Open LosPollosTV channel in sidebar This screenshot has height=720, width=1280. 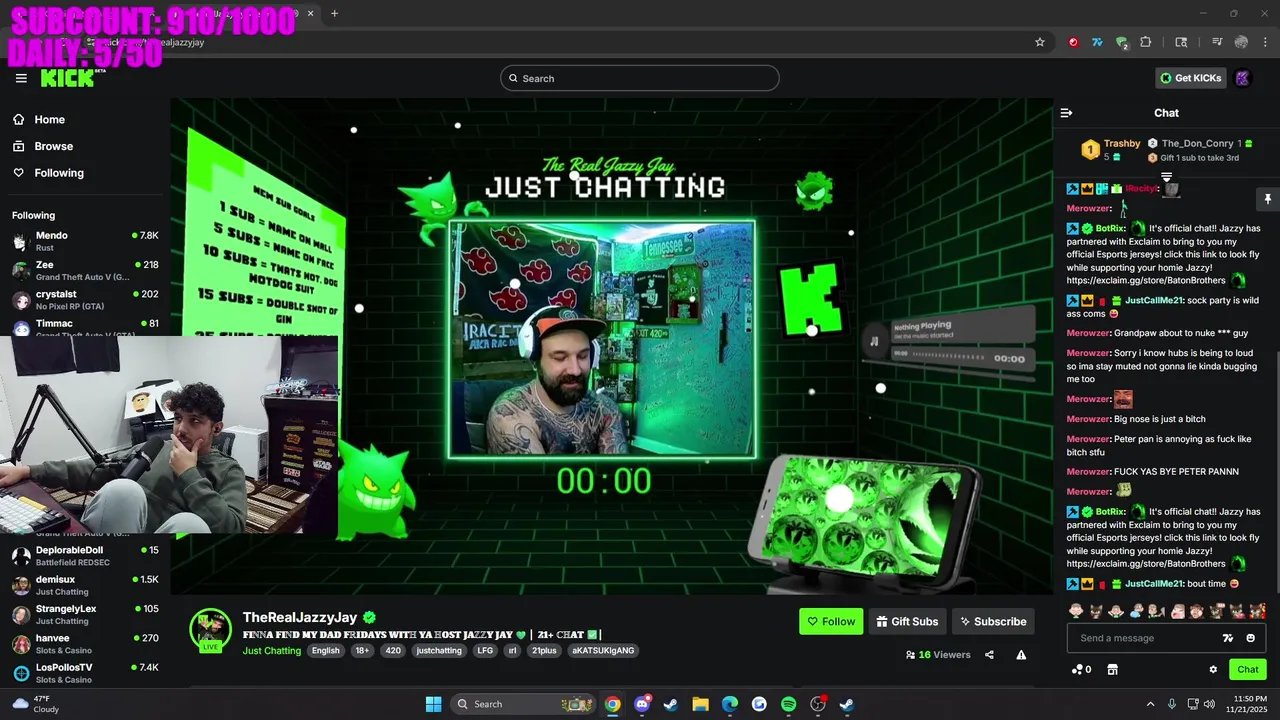(85, 672)
